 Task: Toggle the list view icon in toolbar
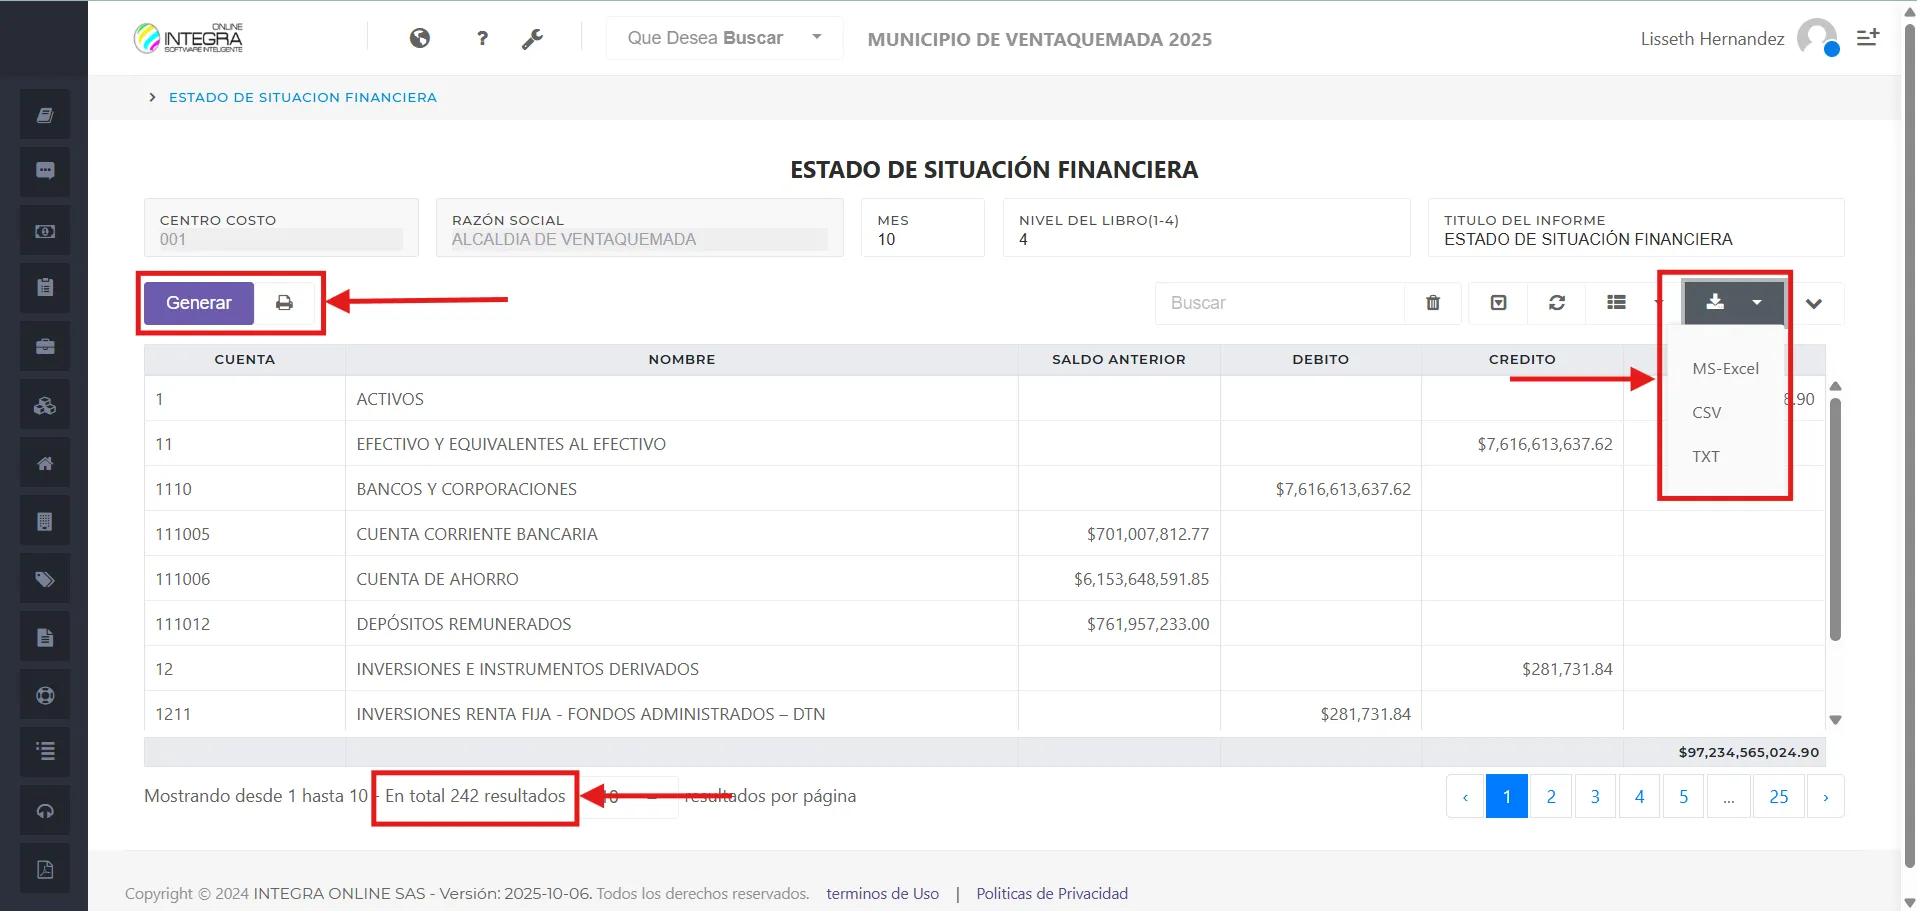(1616, 302)
